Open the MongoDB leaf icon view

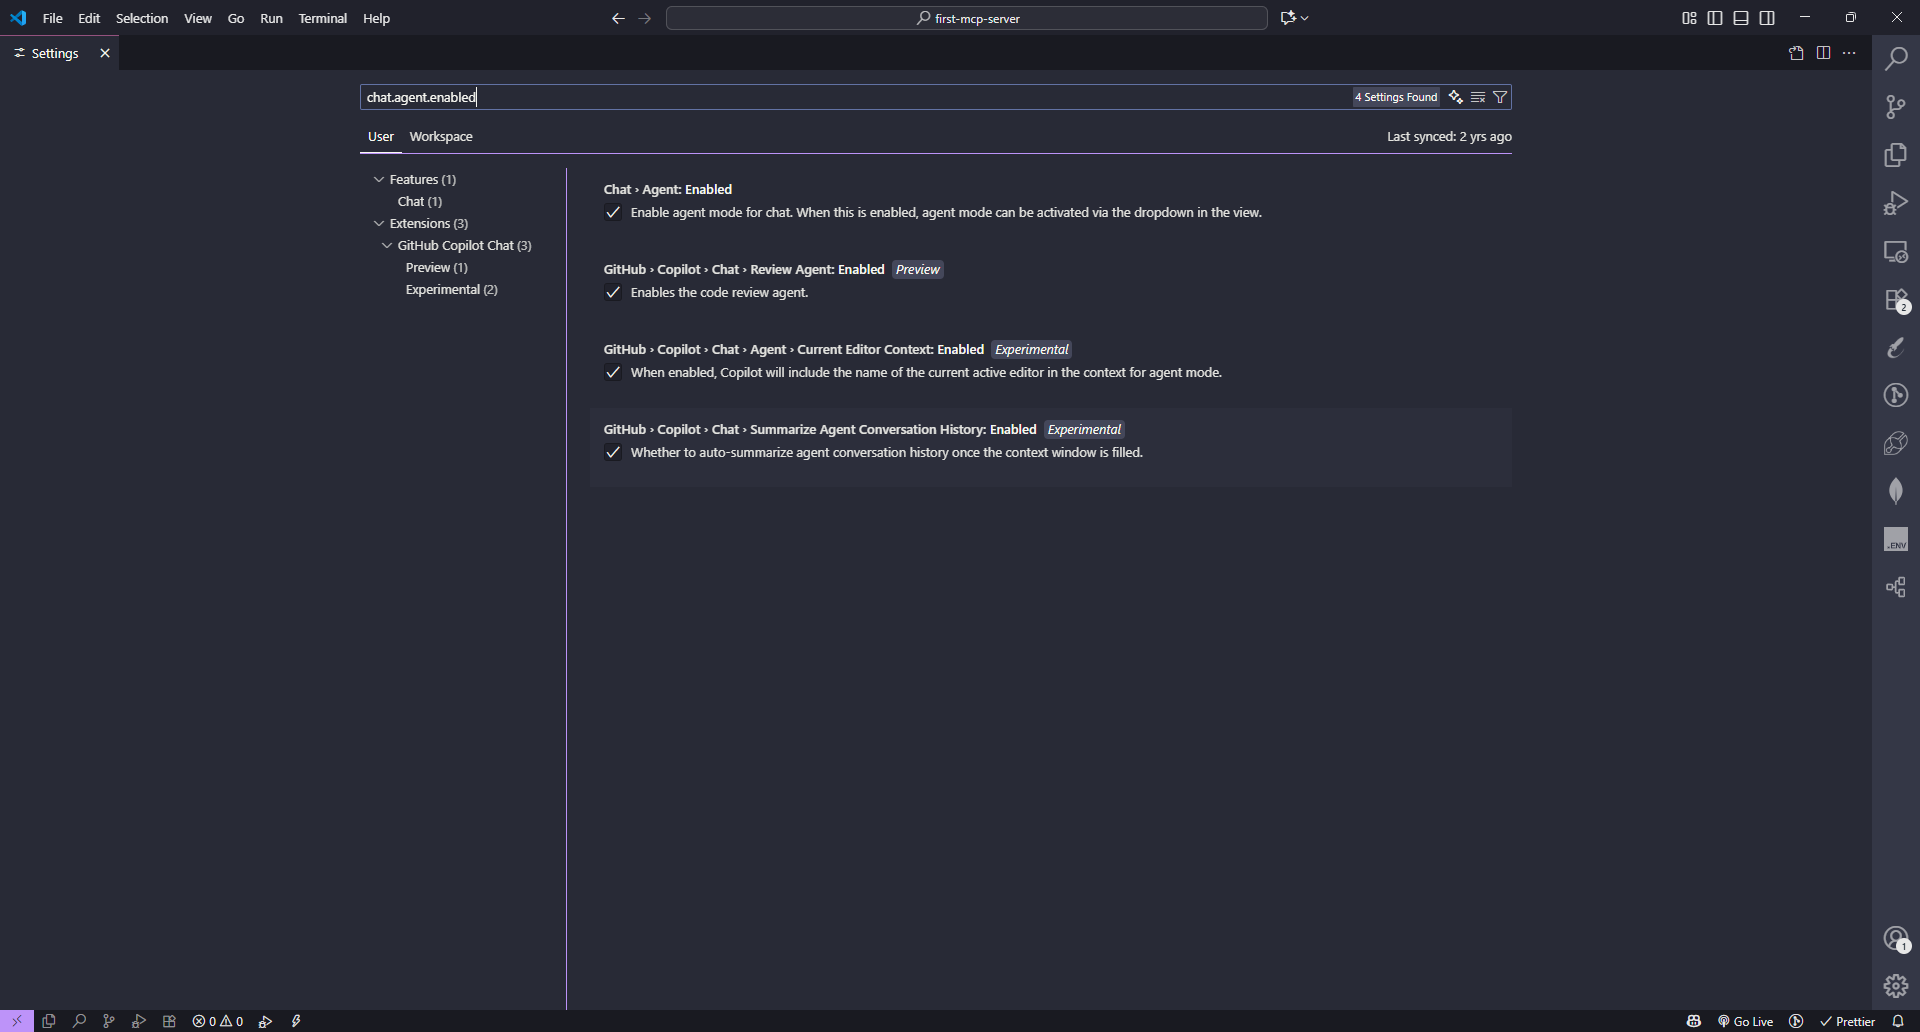tap(1896, 491)
